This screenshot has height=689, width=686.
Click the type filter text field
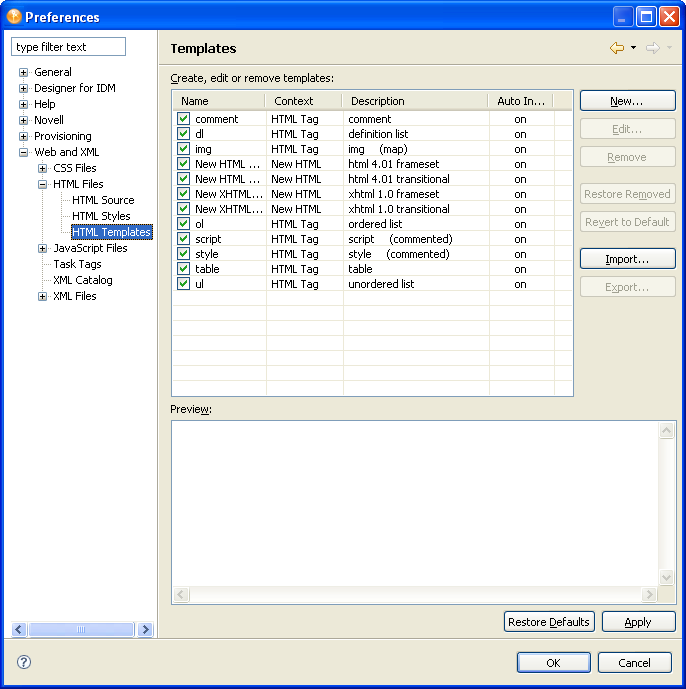(69, 47)
